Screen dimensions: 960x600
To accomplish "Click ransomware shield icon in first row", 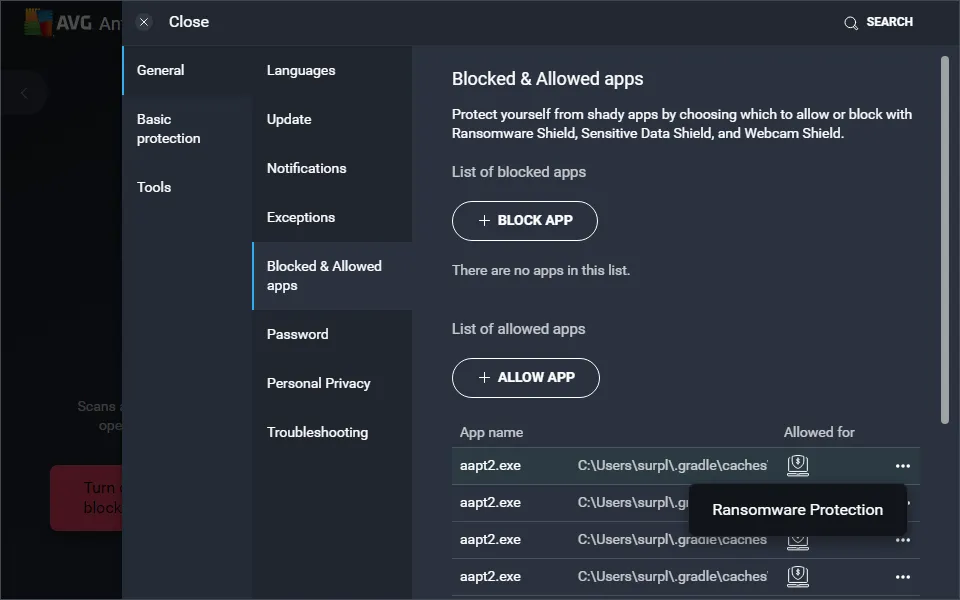I will (x=797, y=465).
